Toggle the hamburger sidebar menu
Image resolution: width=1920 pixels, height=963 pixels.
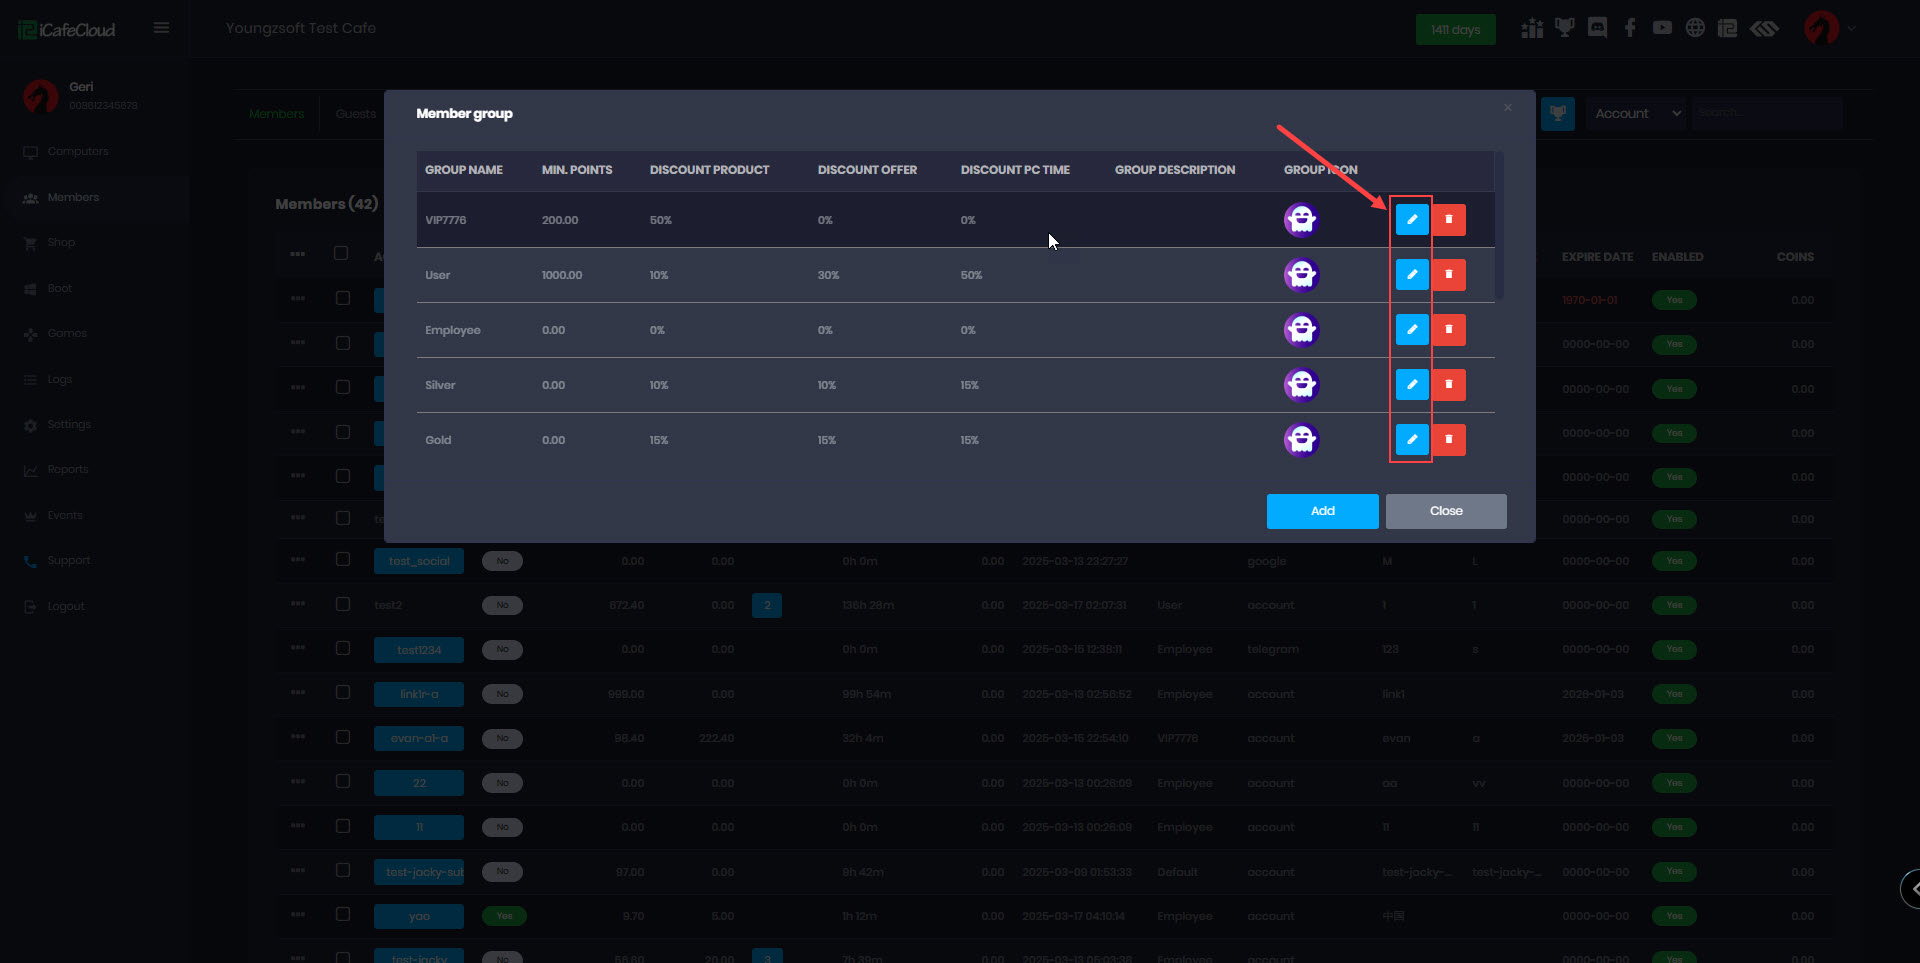161,28
